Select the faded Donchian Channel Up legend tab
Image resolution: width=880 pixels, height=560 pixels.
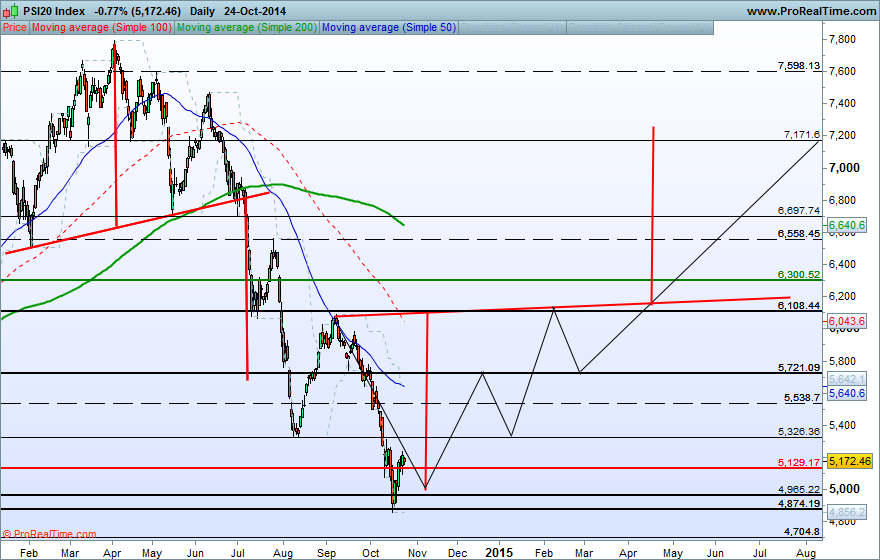512,27
